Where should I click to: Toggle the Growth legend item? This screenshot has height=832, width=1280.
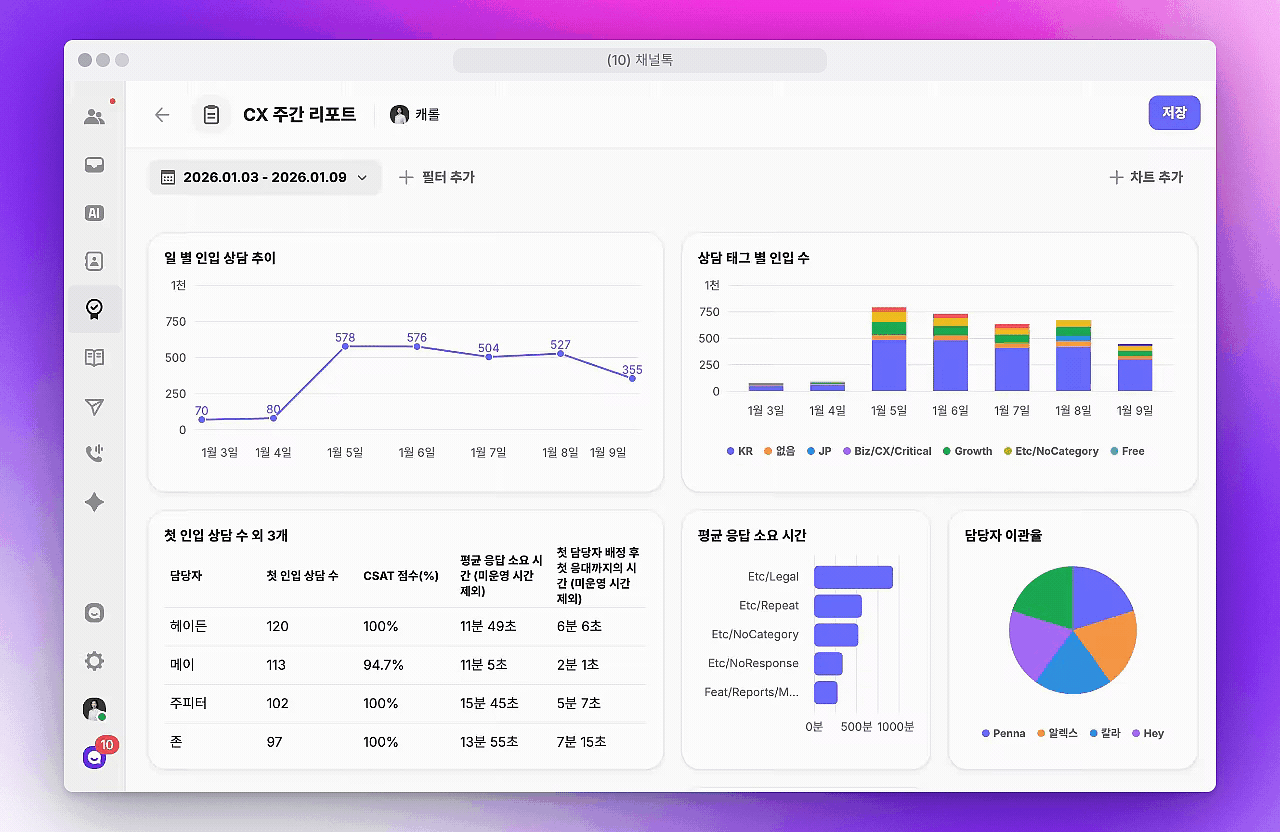point(967,451)
